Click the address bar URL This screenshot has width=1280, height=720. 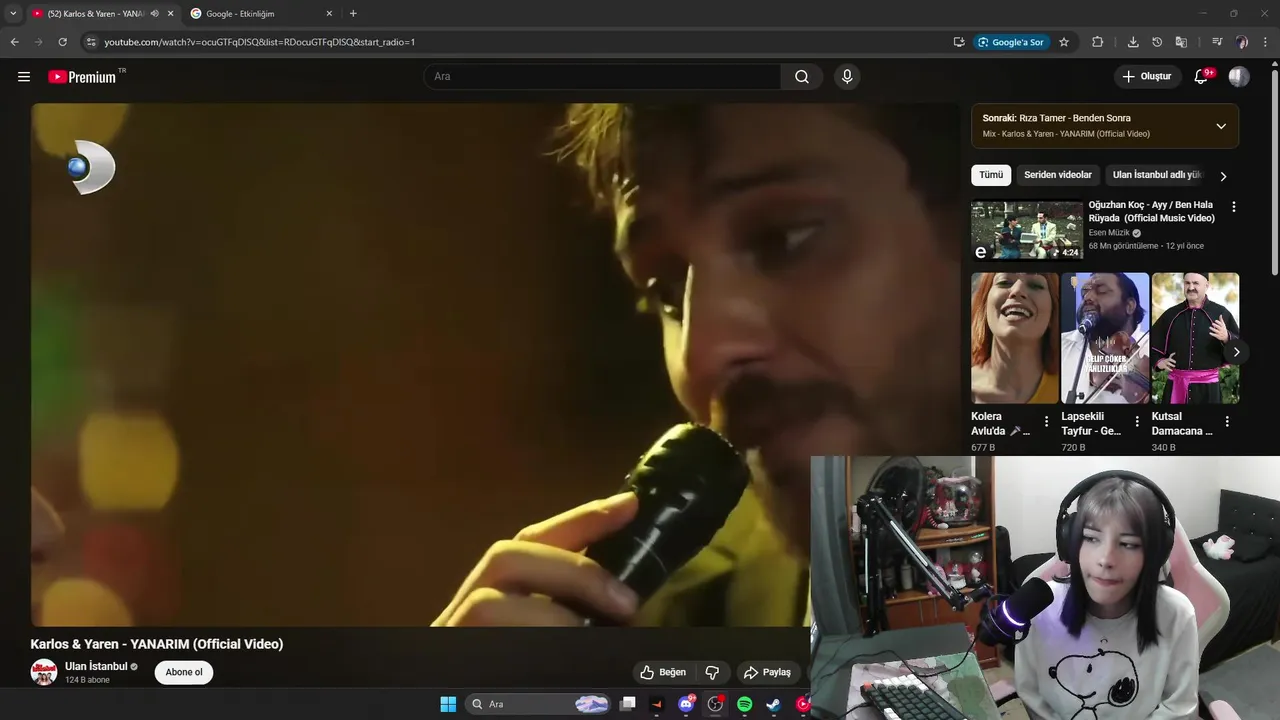(260, 42)
